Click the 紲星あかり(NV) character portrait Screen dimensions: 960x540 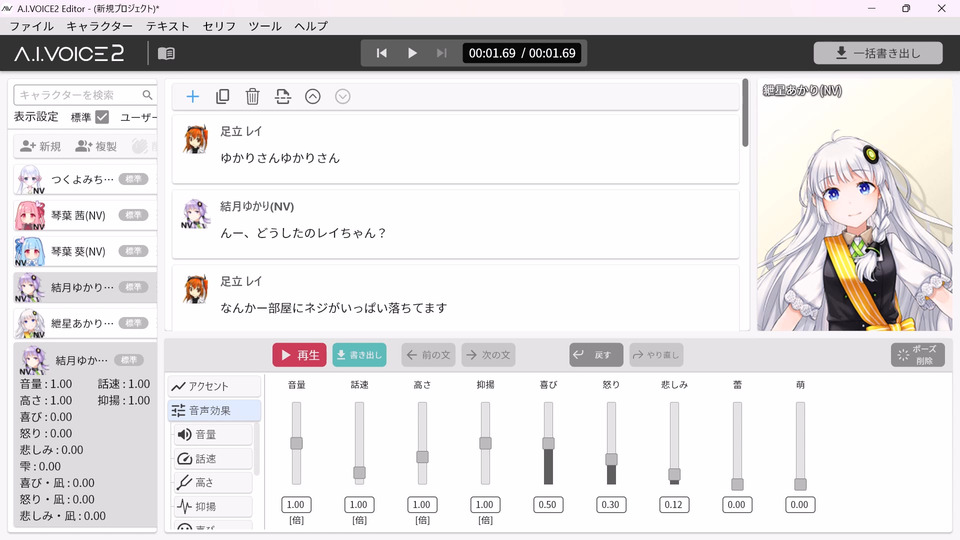point(855,205)
